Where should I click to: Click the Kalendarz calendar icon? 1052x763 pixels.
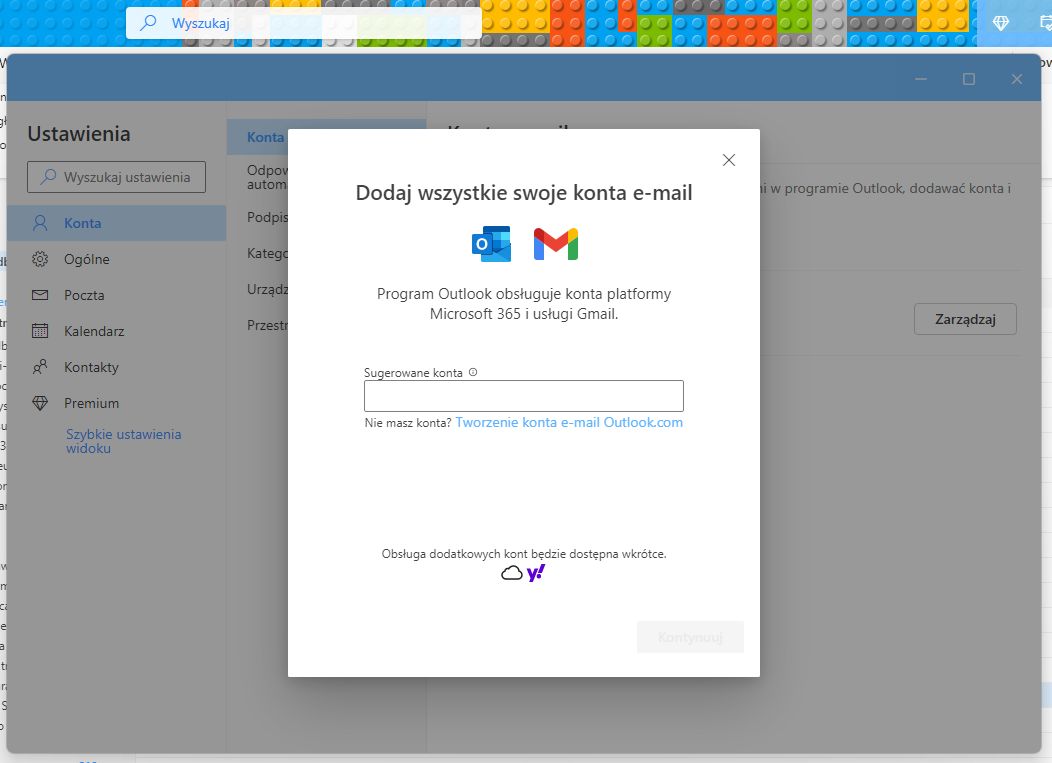point(40,331)
